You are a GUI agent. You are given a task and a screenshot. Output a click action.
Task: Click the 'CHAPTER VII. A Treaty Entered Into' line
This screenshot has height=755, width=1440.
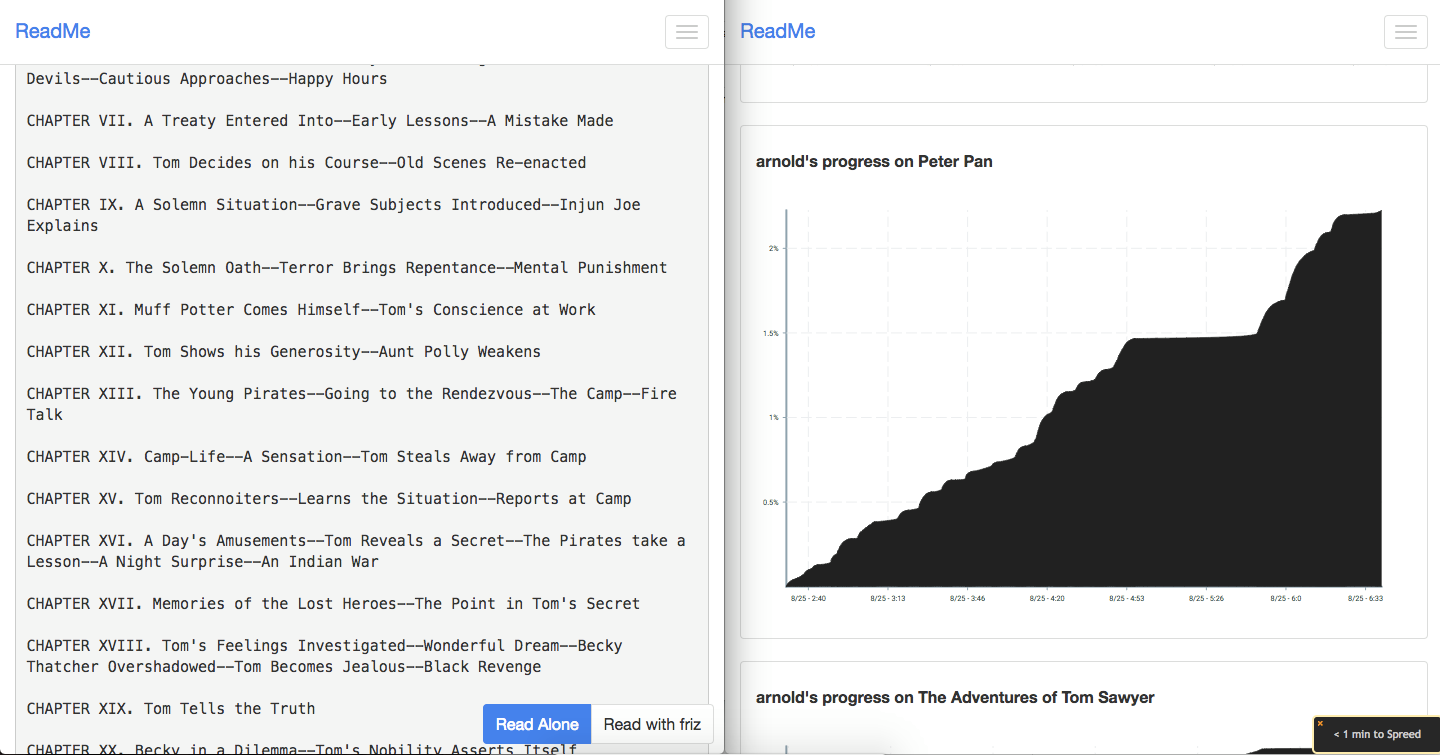[320, 121]
